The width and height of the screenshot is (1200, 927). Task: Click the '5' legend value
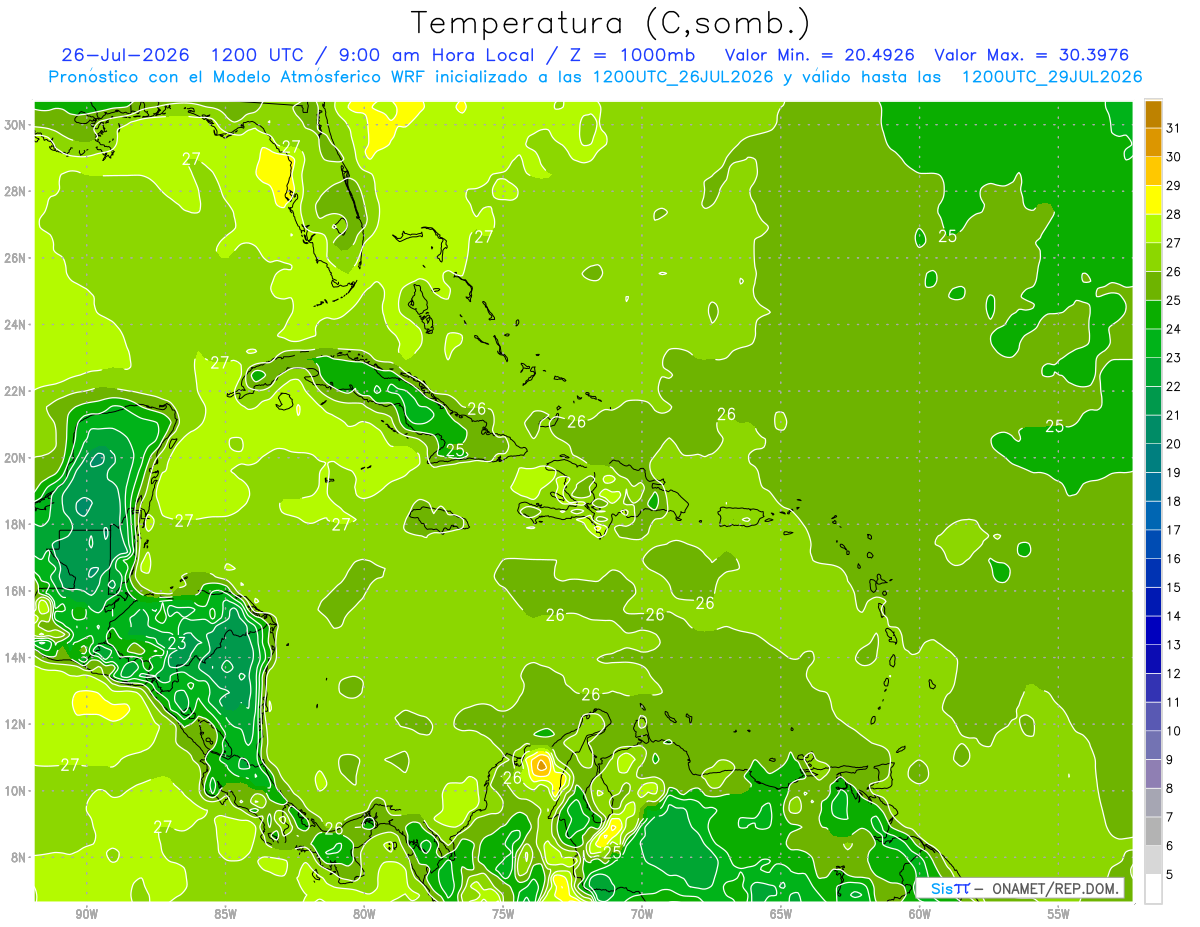coord(1170,875)
